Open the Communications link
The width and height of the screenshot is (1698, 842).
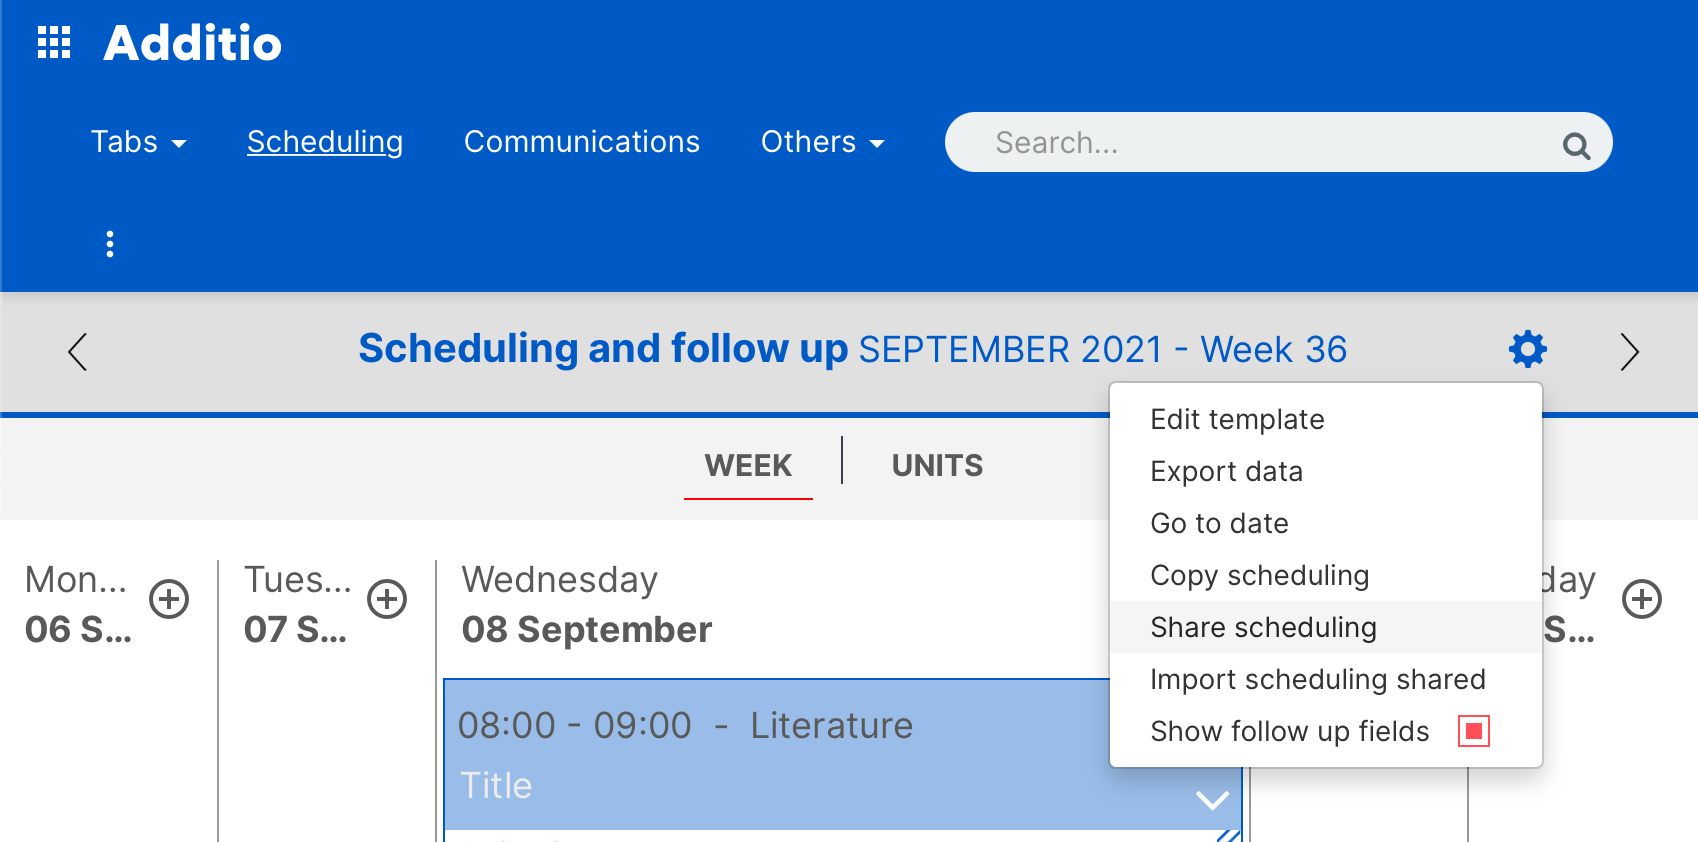pos(581,142)
